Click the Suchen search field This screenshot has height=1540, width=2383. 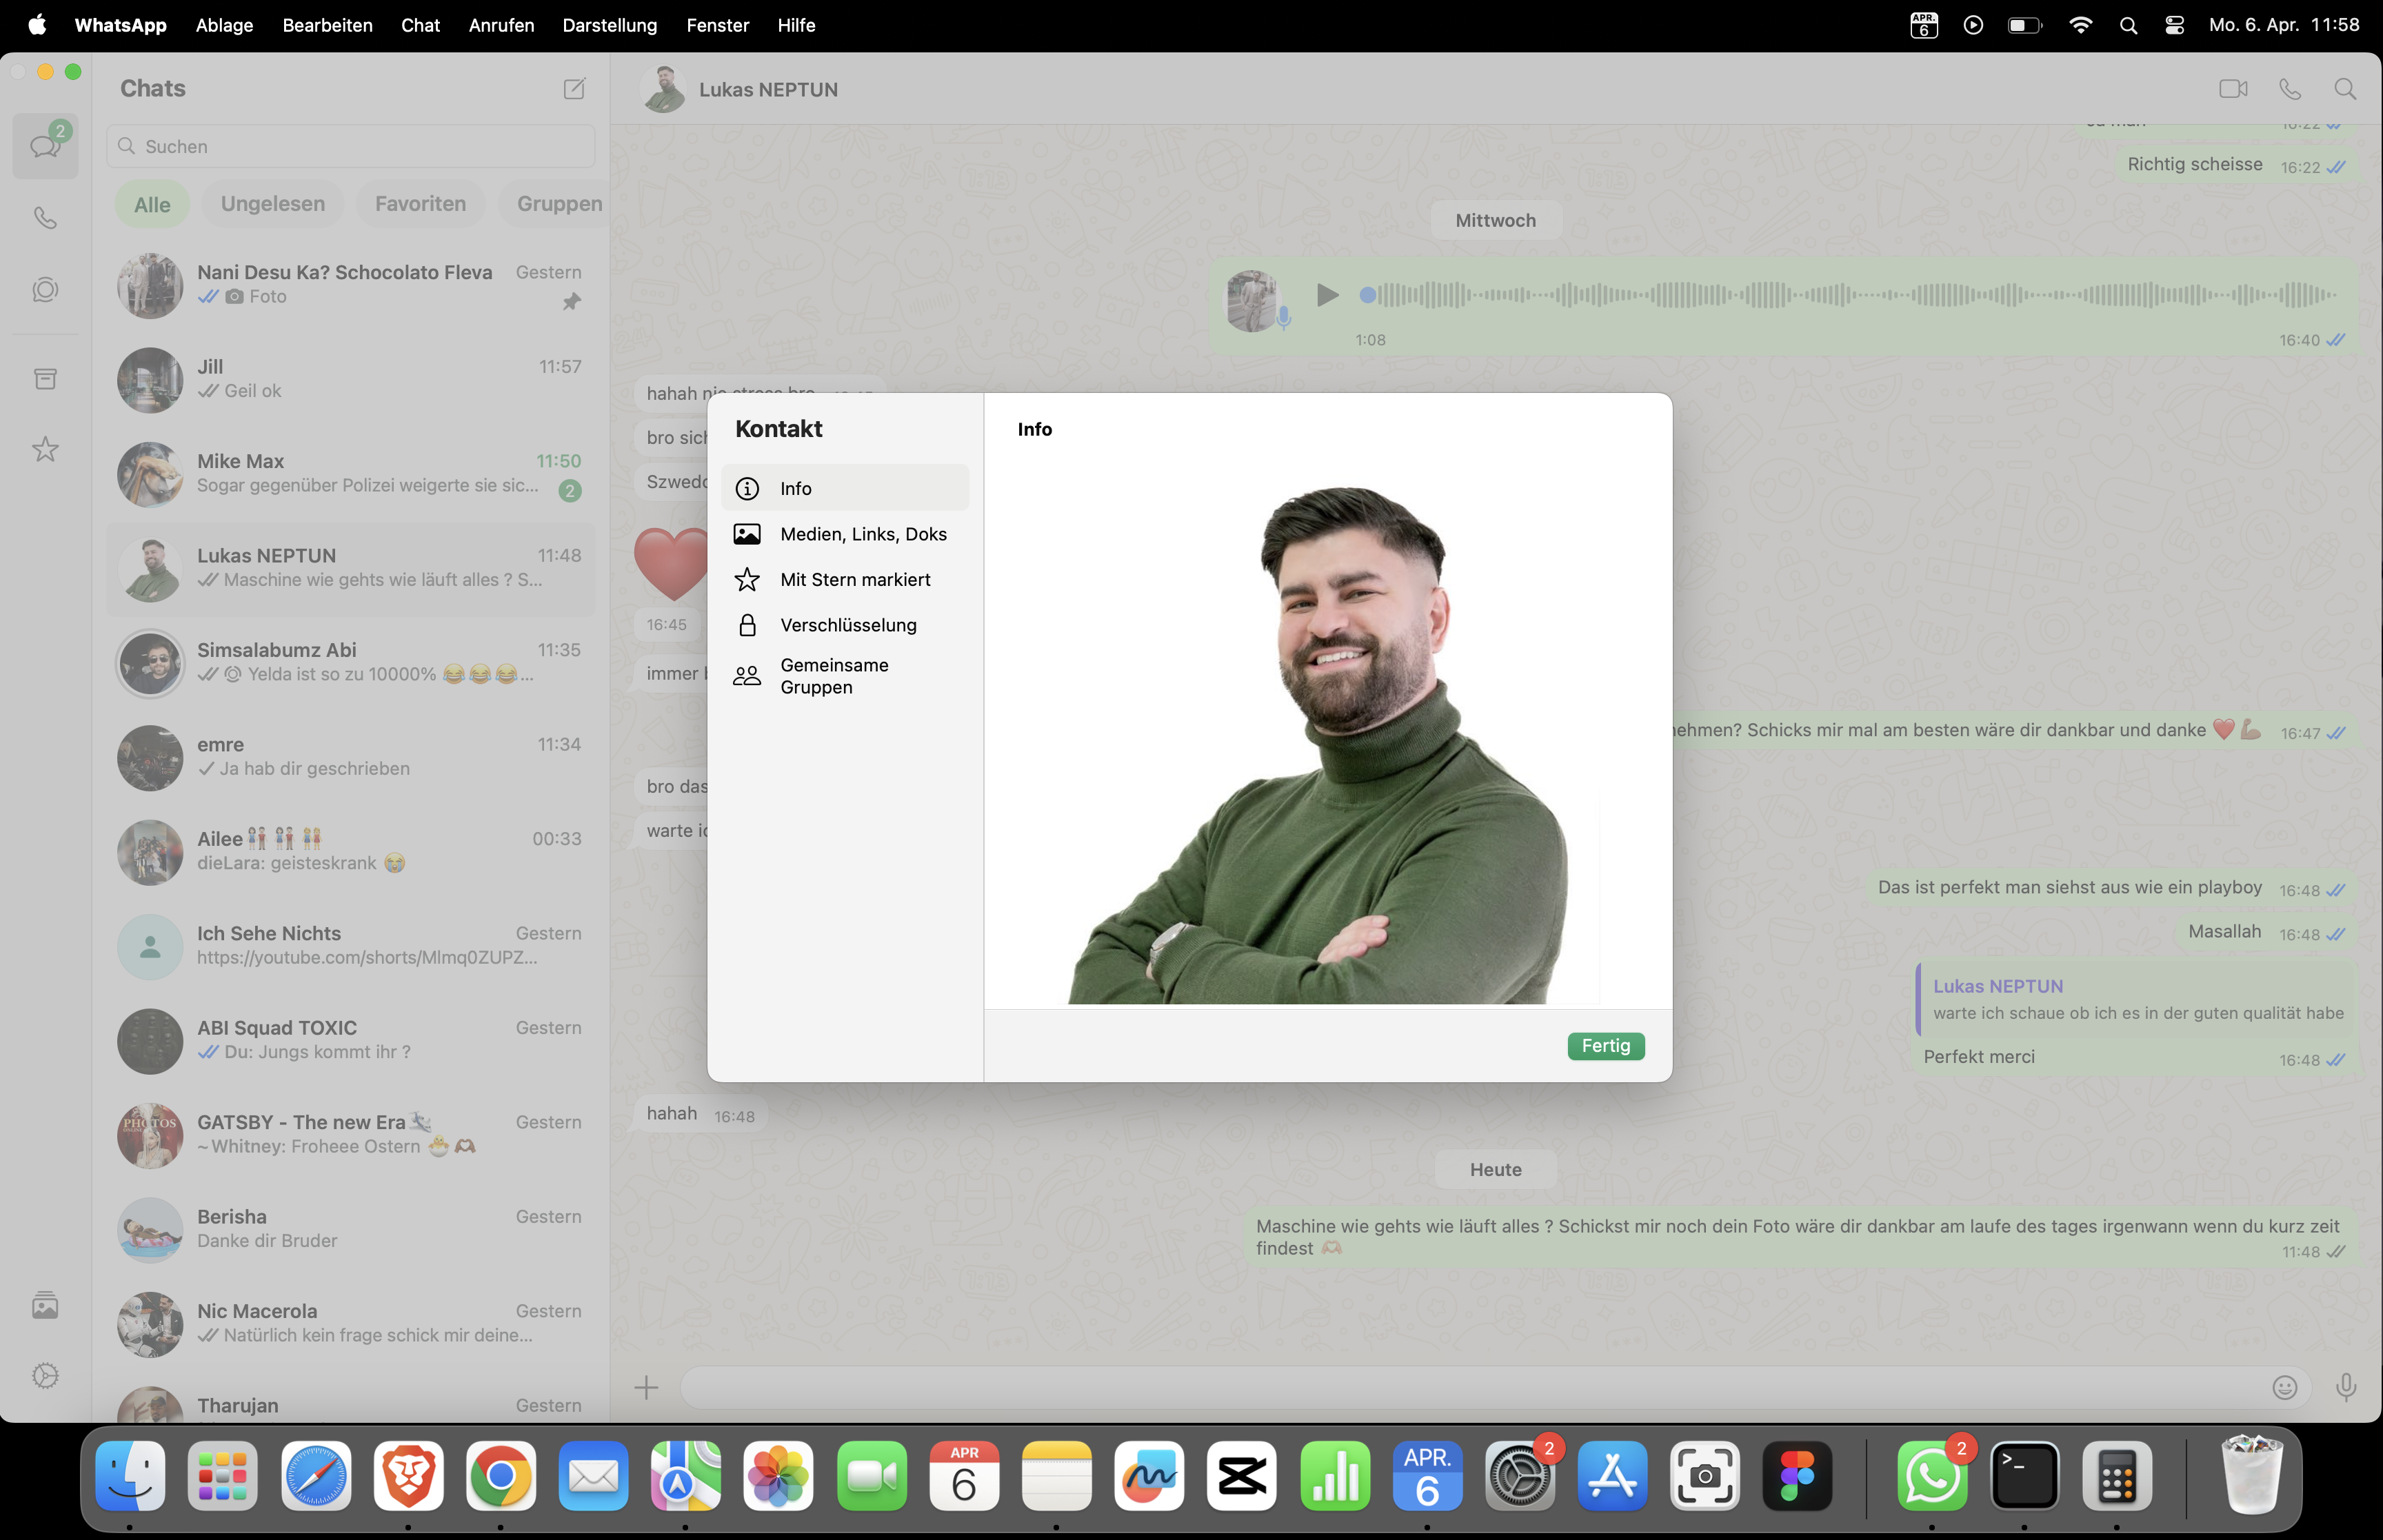point(350,146)
